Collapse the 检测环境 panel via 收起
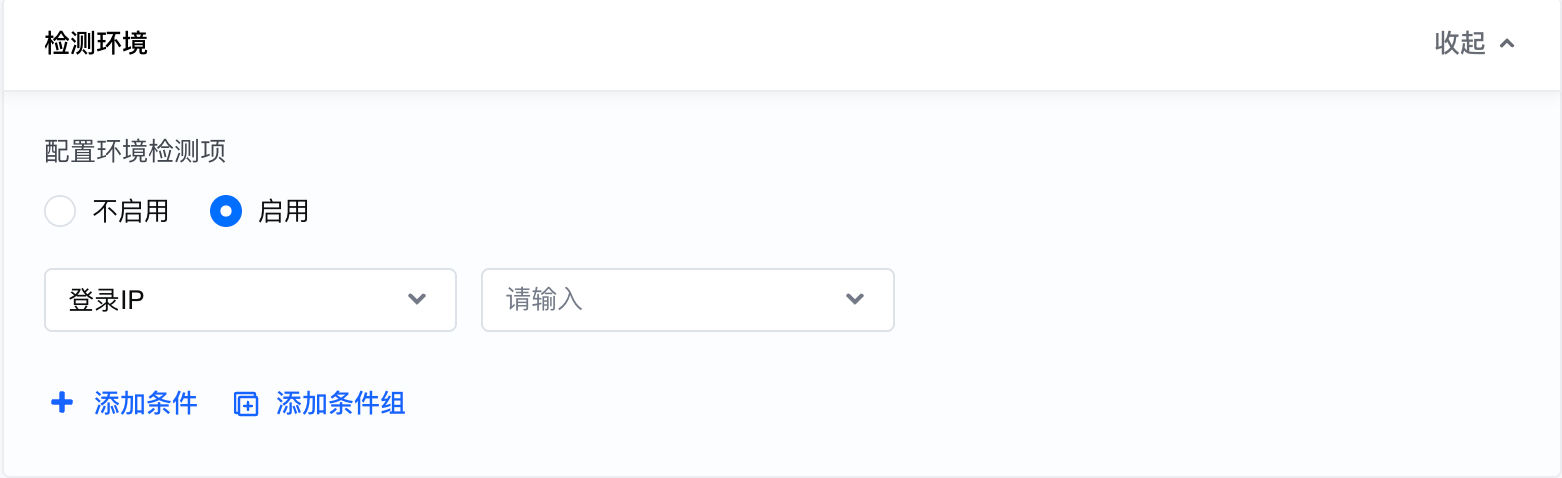This screenshot has height=478, width=1562. (1475, 44)
